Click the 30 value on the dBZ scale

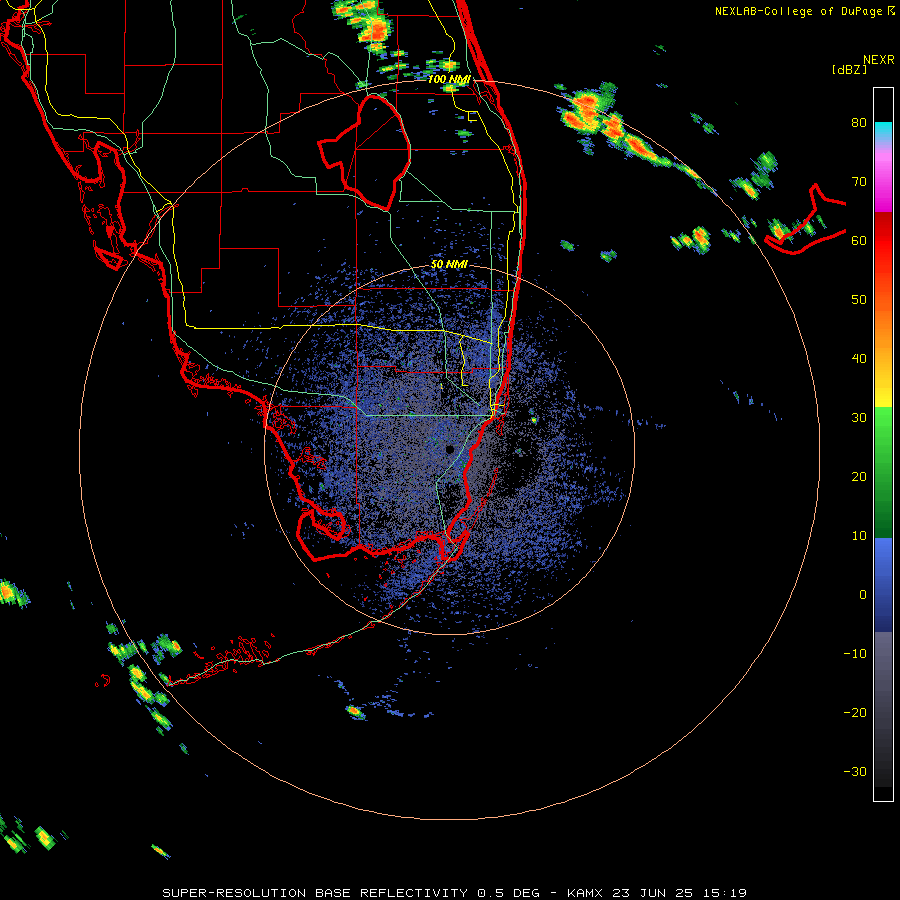click(x=859, y=418)
